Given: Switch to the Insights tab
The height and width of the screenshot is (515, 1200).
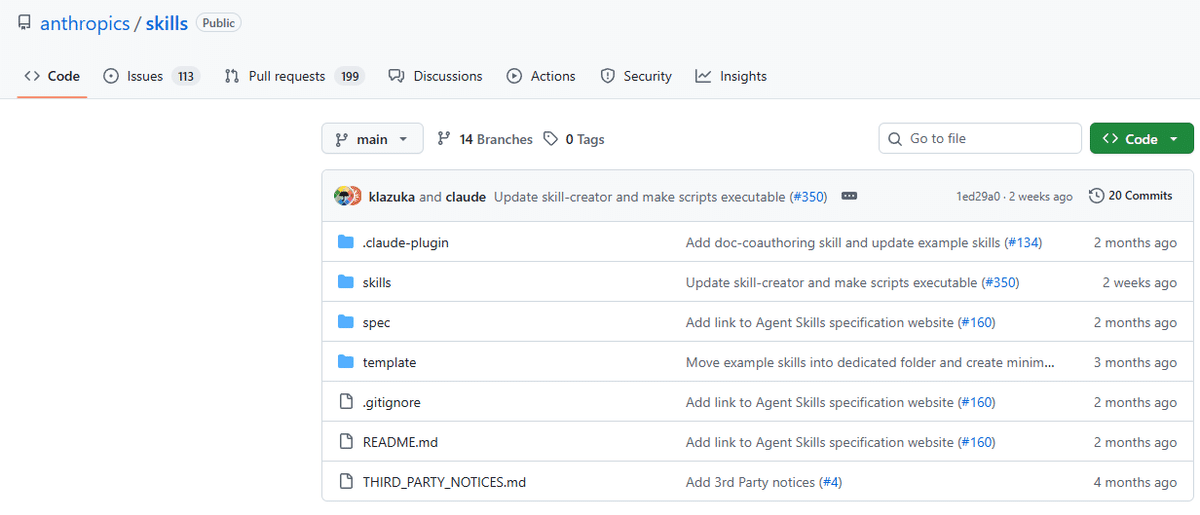Looking at the screenshot, I should pos(731,76).
